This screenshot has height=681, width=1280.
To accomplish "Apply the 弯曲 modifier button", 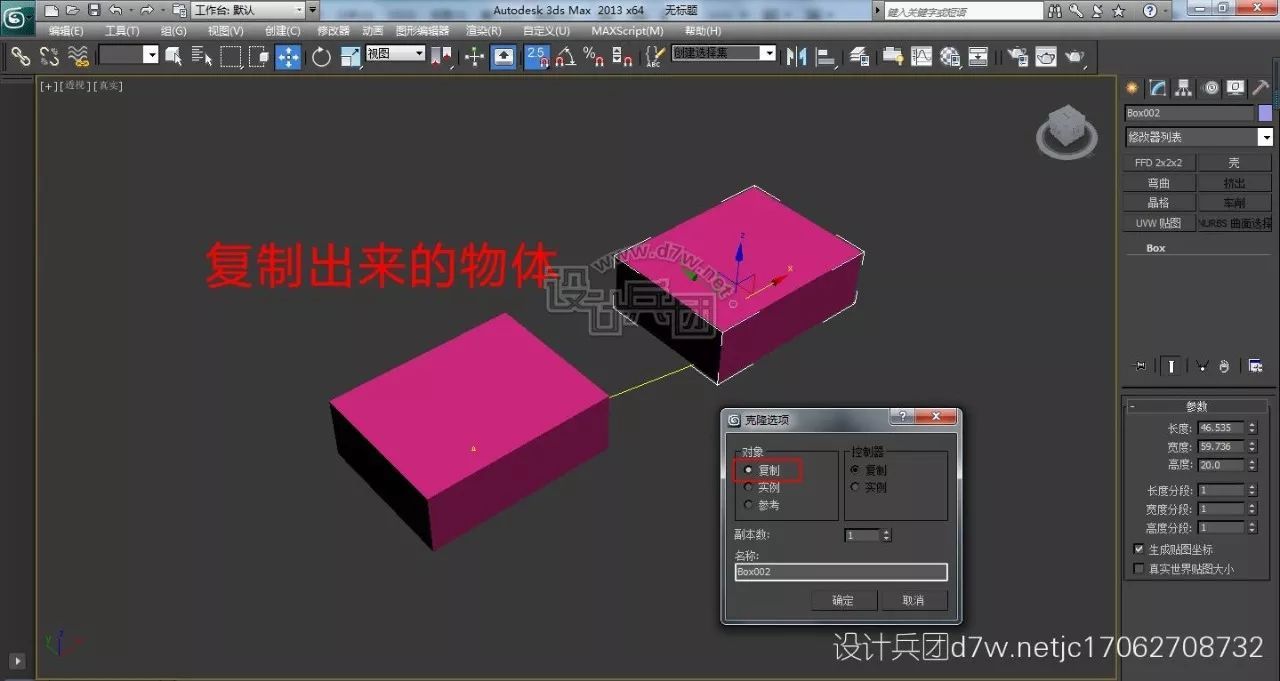I will 1159,183.
